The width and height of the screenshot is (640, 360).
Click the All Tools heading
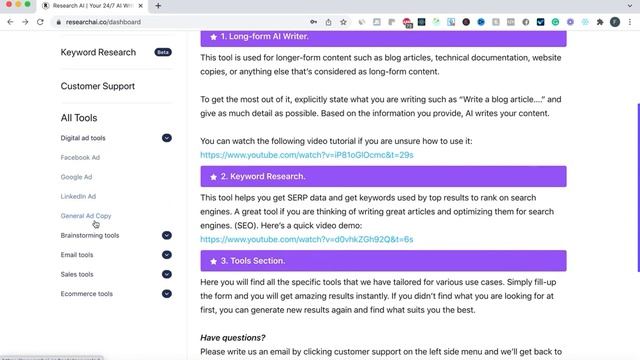[79, 118]
